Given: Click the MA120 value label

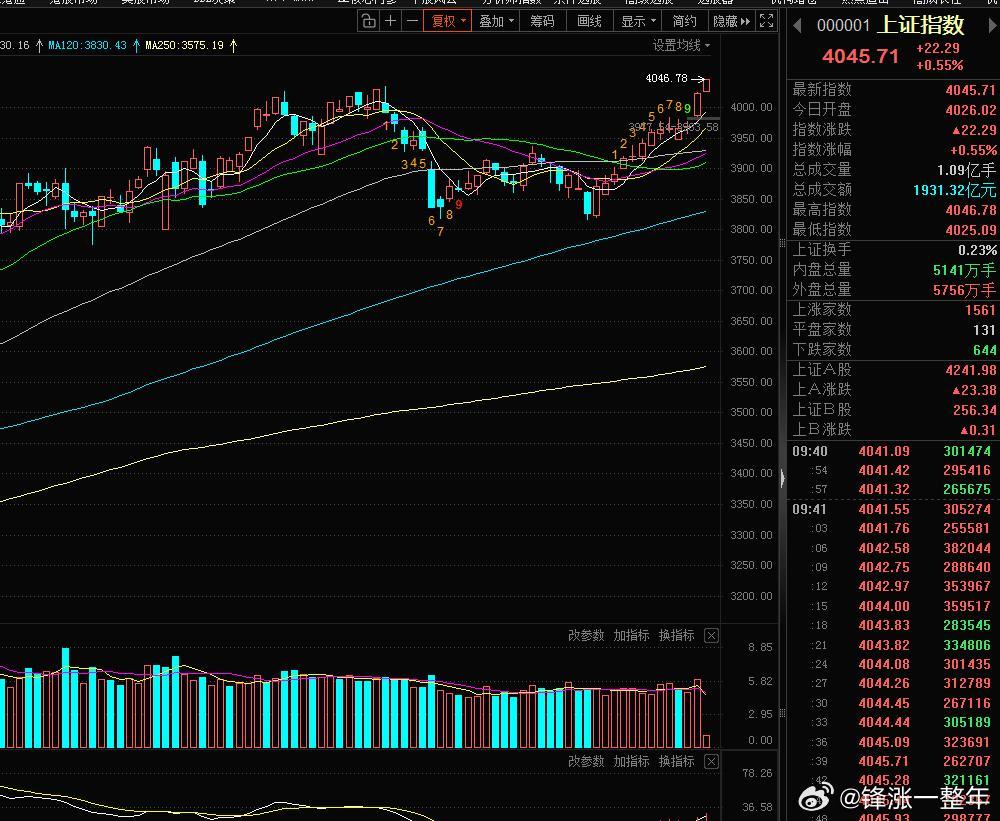Looking at the screenshot, I should pos(87,45).
